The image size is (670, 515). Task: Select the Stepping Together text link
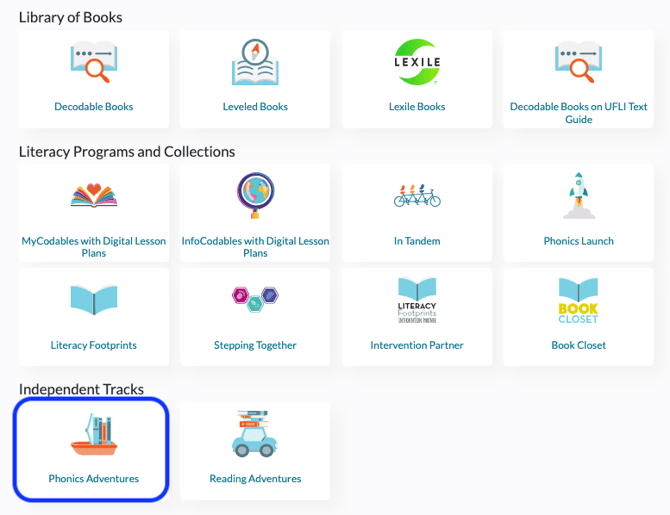(255, 345)
